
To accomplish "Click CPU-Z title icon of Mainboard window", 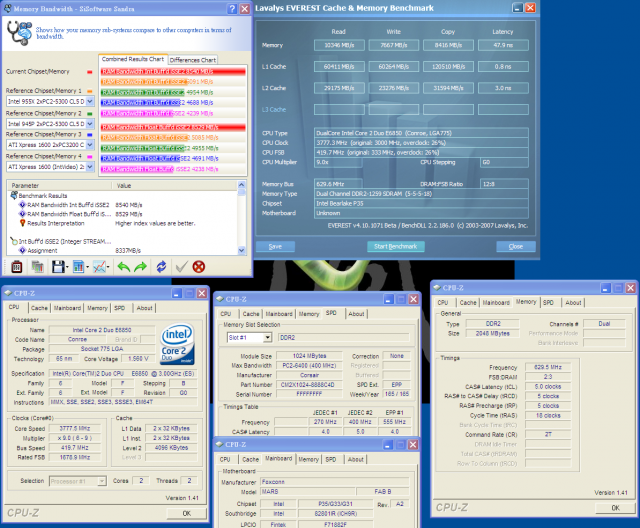I will tap(219, 444).
